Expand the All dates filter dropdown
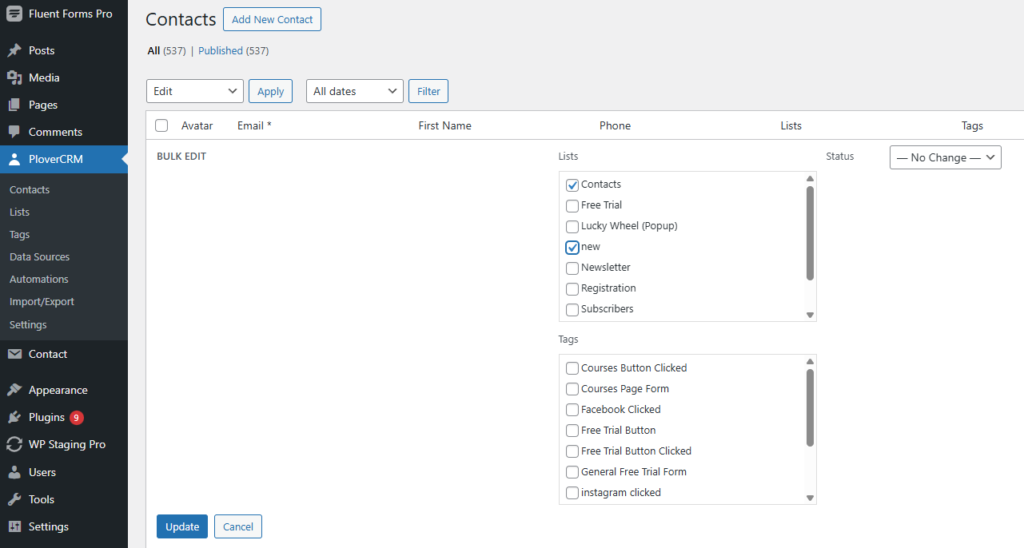1024x548 pixels. pos(354,91)
